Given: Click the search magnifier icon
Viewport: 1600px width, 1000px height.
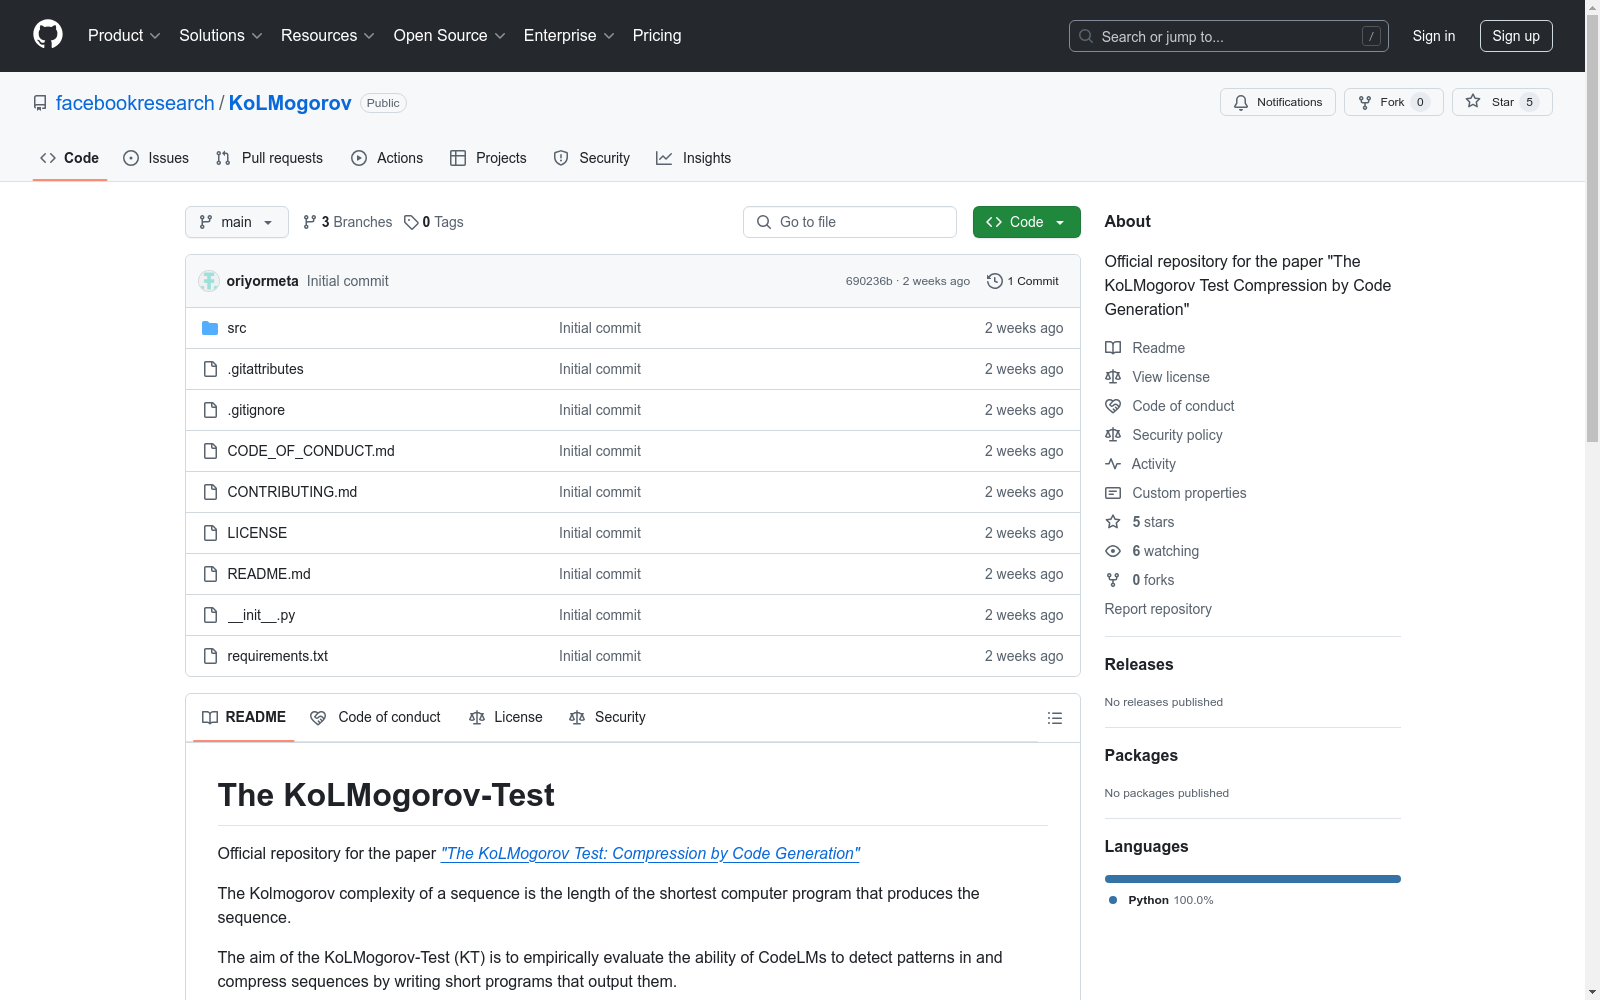Looking at the screenshot, I should (x=1086, y=36).
